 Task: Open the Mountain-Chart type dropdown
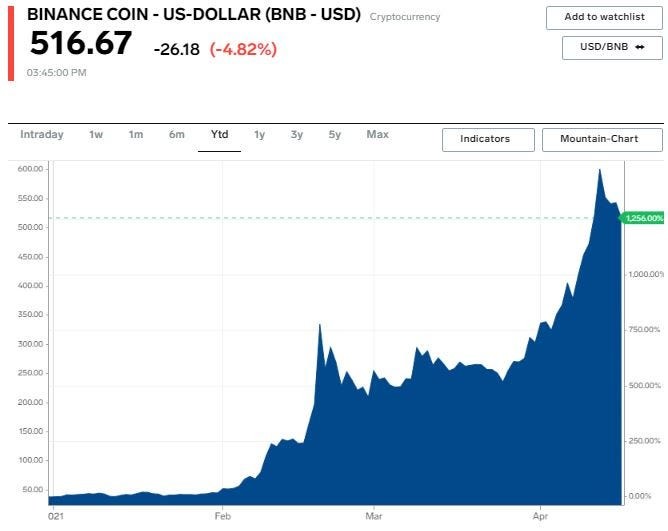tap(598, 139)
